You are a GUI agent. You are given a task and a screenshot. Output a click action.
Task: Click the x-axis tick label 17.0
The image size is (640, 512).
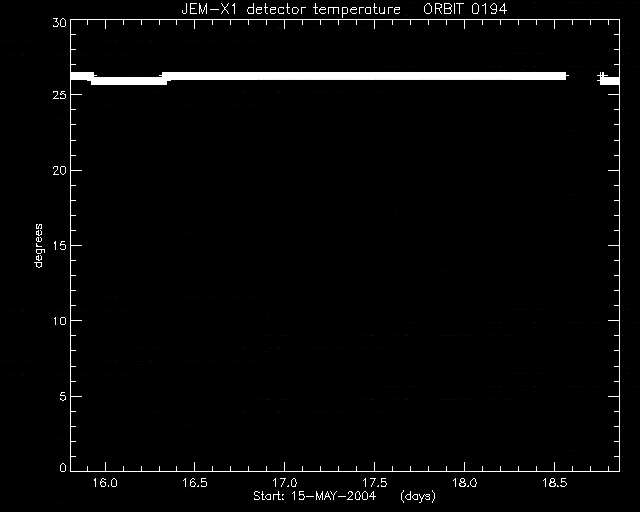click(284, 483)
